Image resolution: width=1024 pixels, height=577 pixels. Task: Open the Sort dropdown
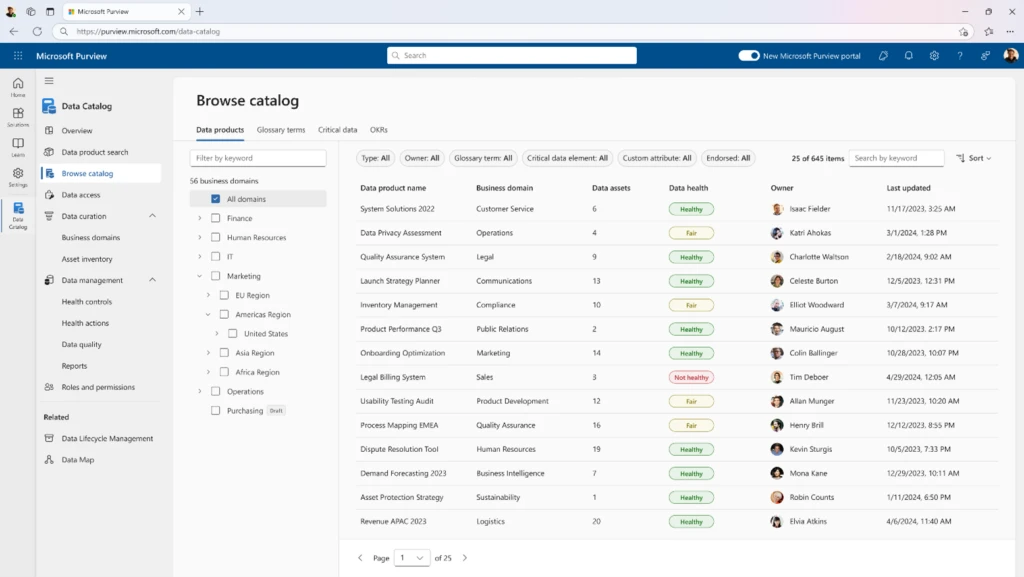point(972,157)
